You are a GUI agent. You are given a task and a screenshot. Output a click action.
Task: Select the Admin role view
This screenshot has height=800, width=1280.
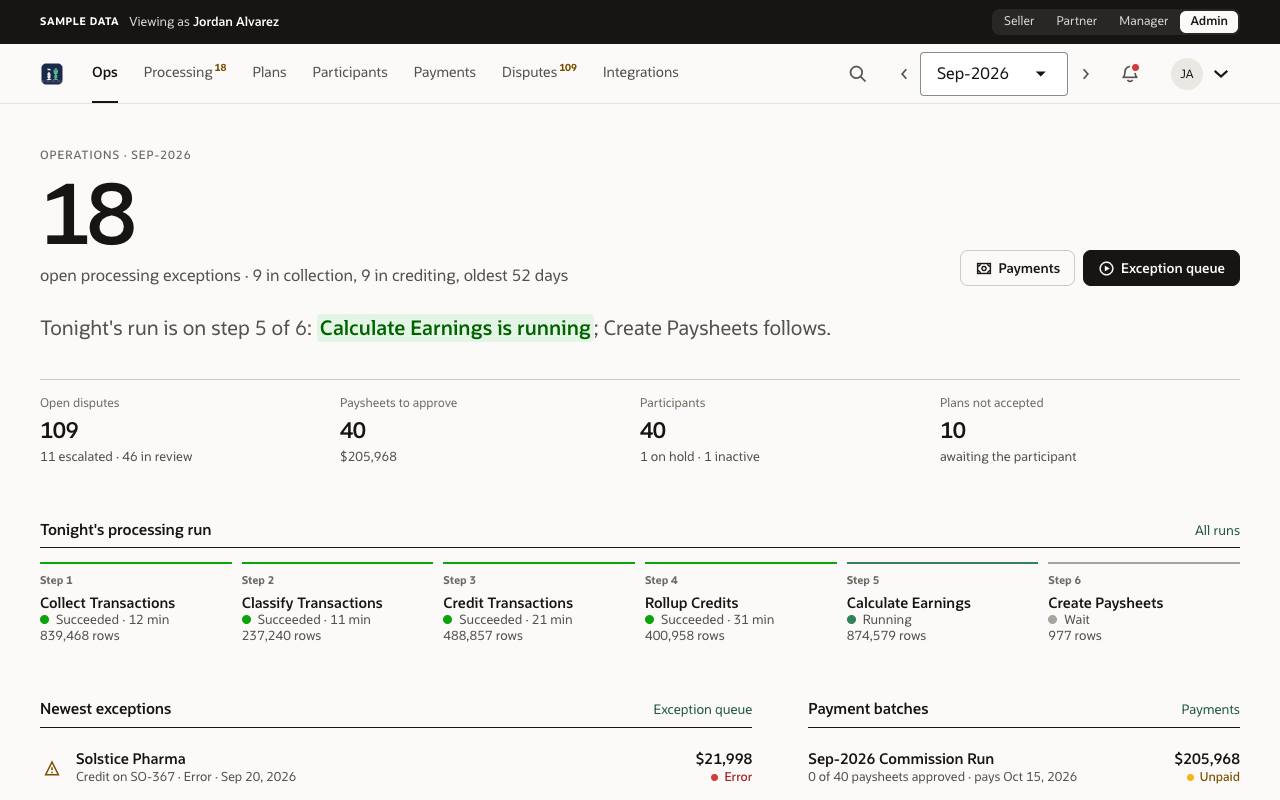point(1209,21)
